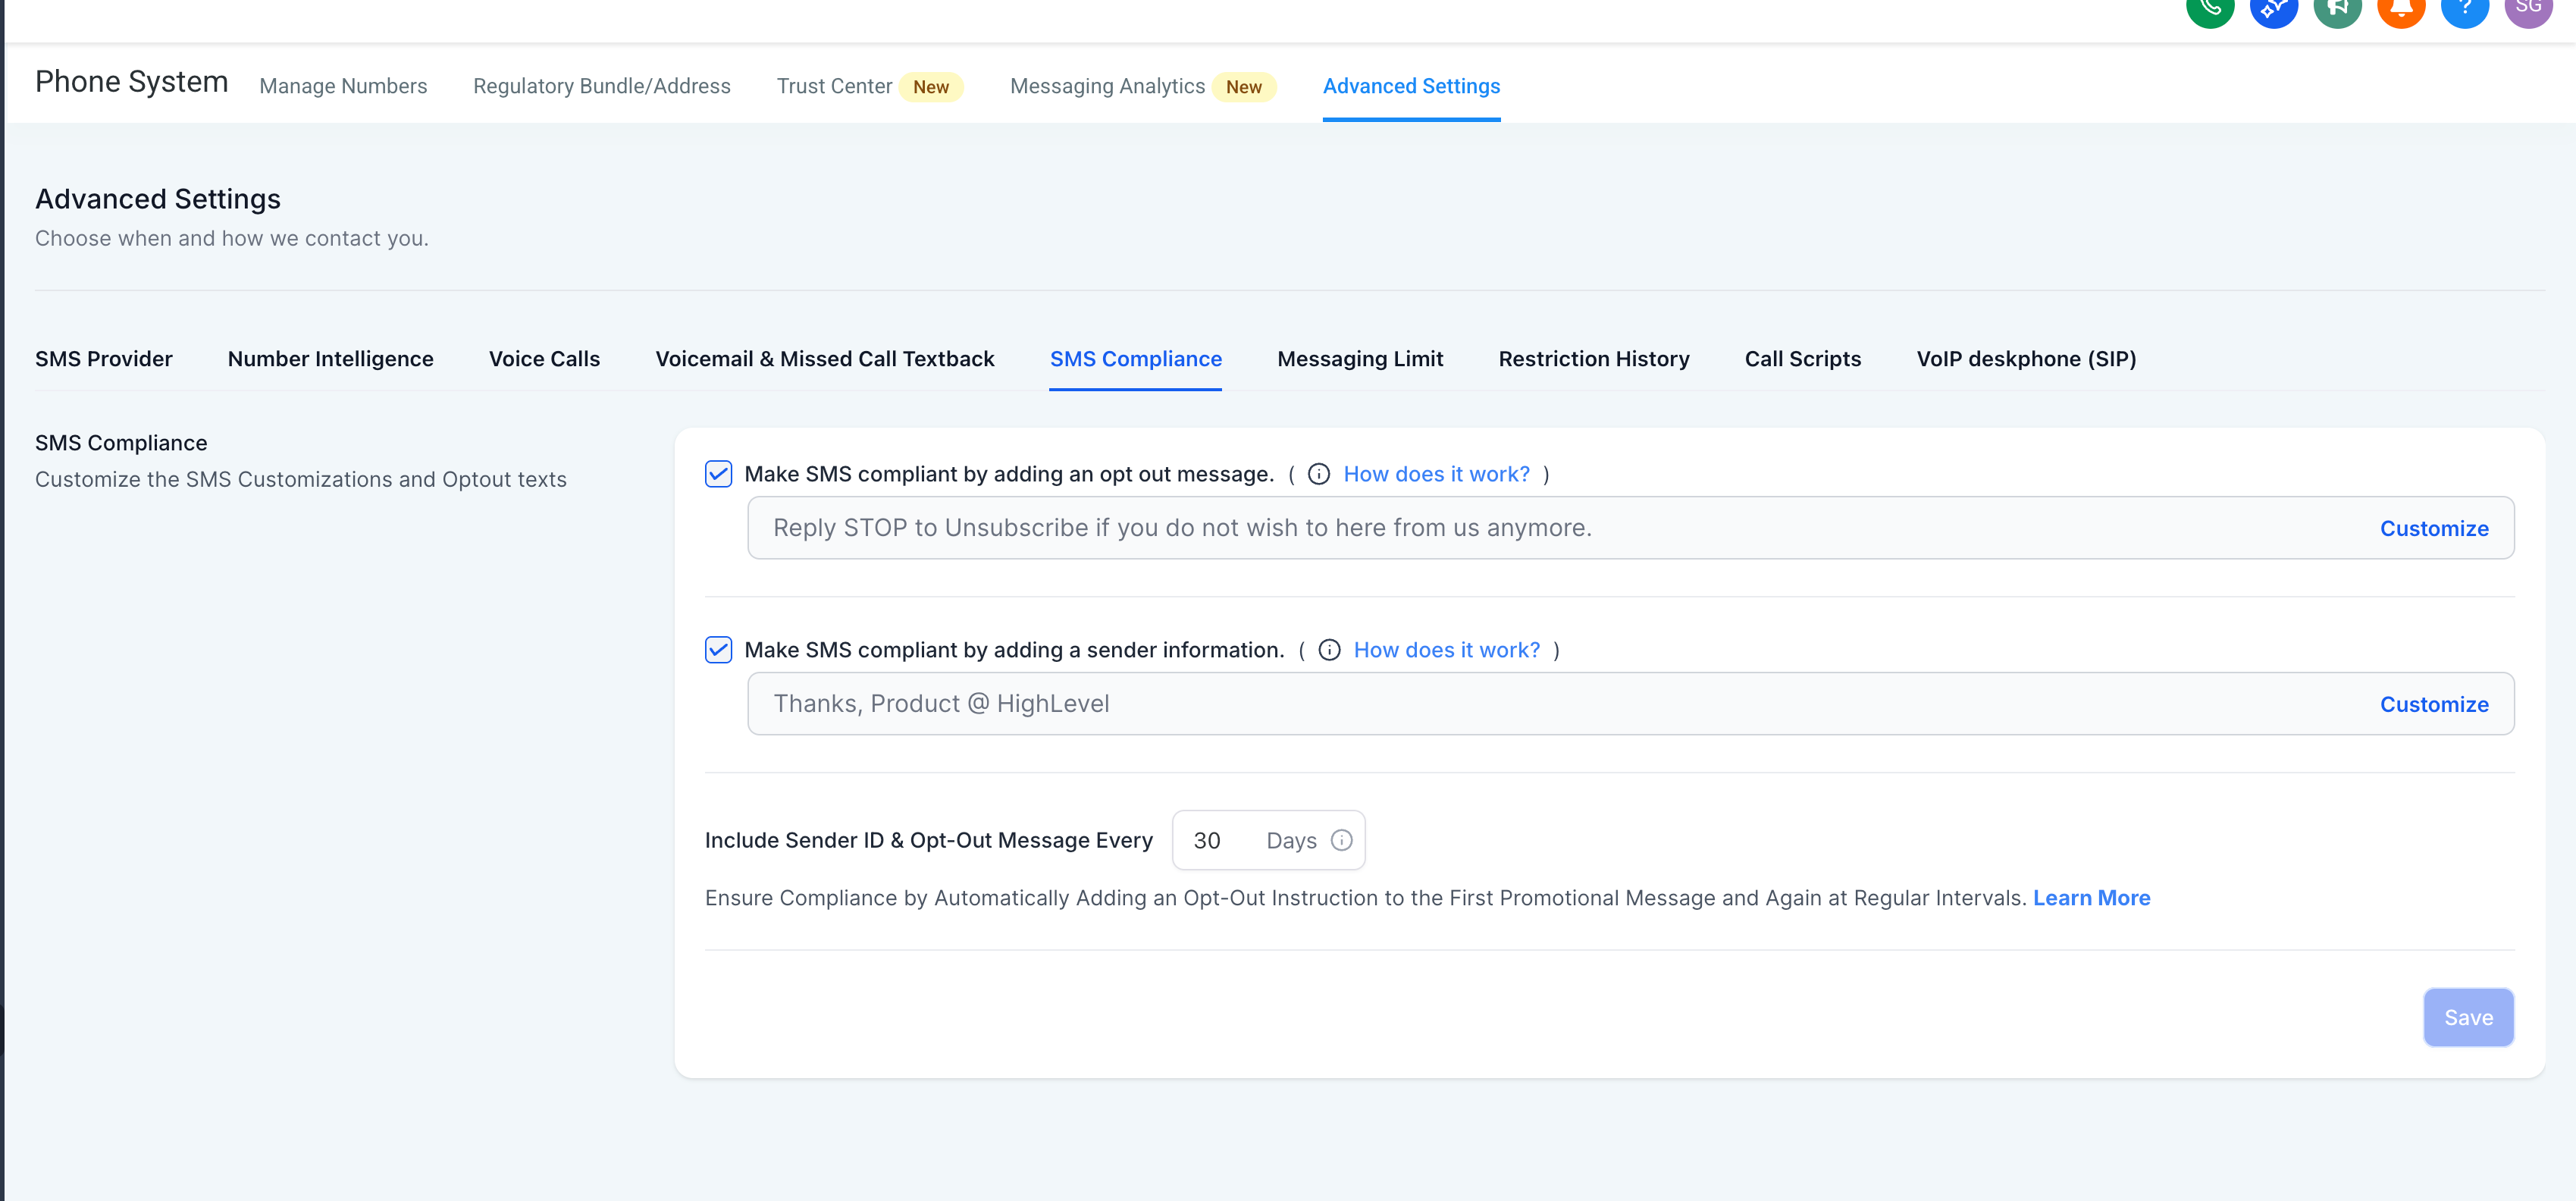
Task: Select the Trust Center menu item
Action: [835, 86]
